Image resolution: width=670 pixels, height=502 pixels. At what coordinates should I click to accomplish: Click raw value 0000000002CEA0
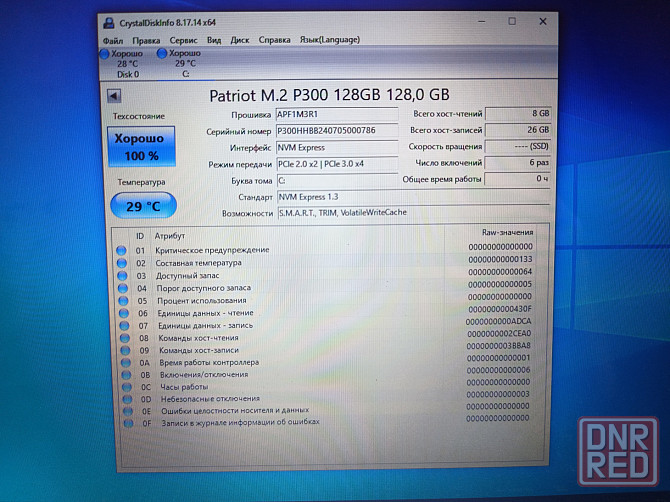pos(499,333)
